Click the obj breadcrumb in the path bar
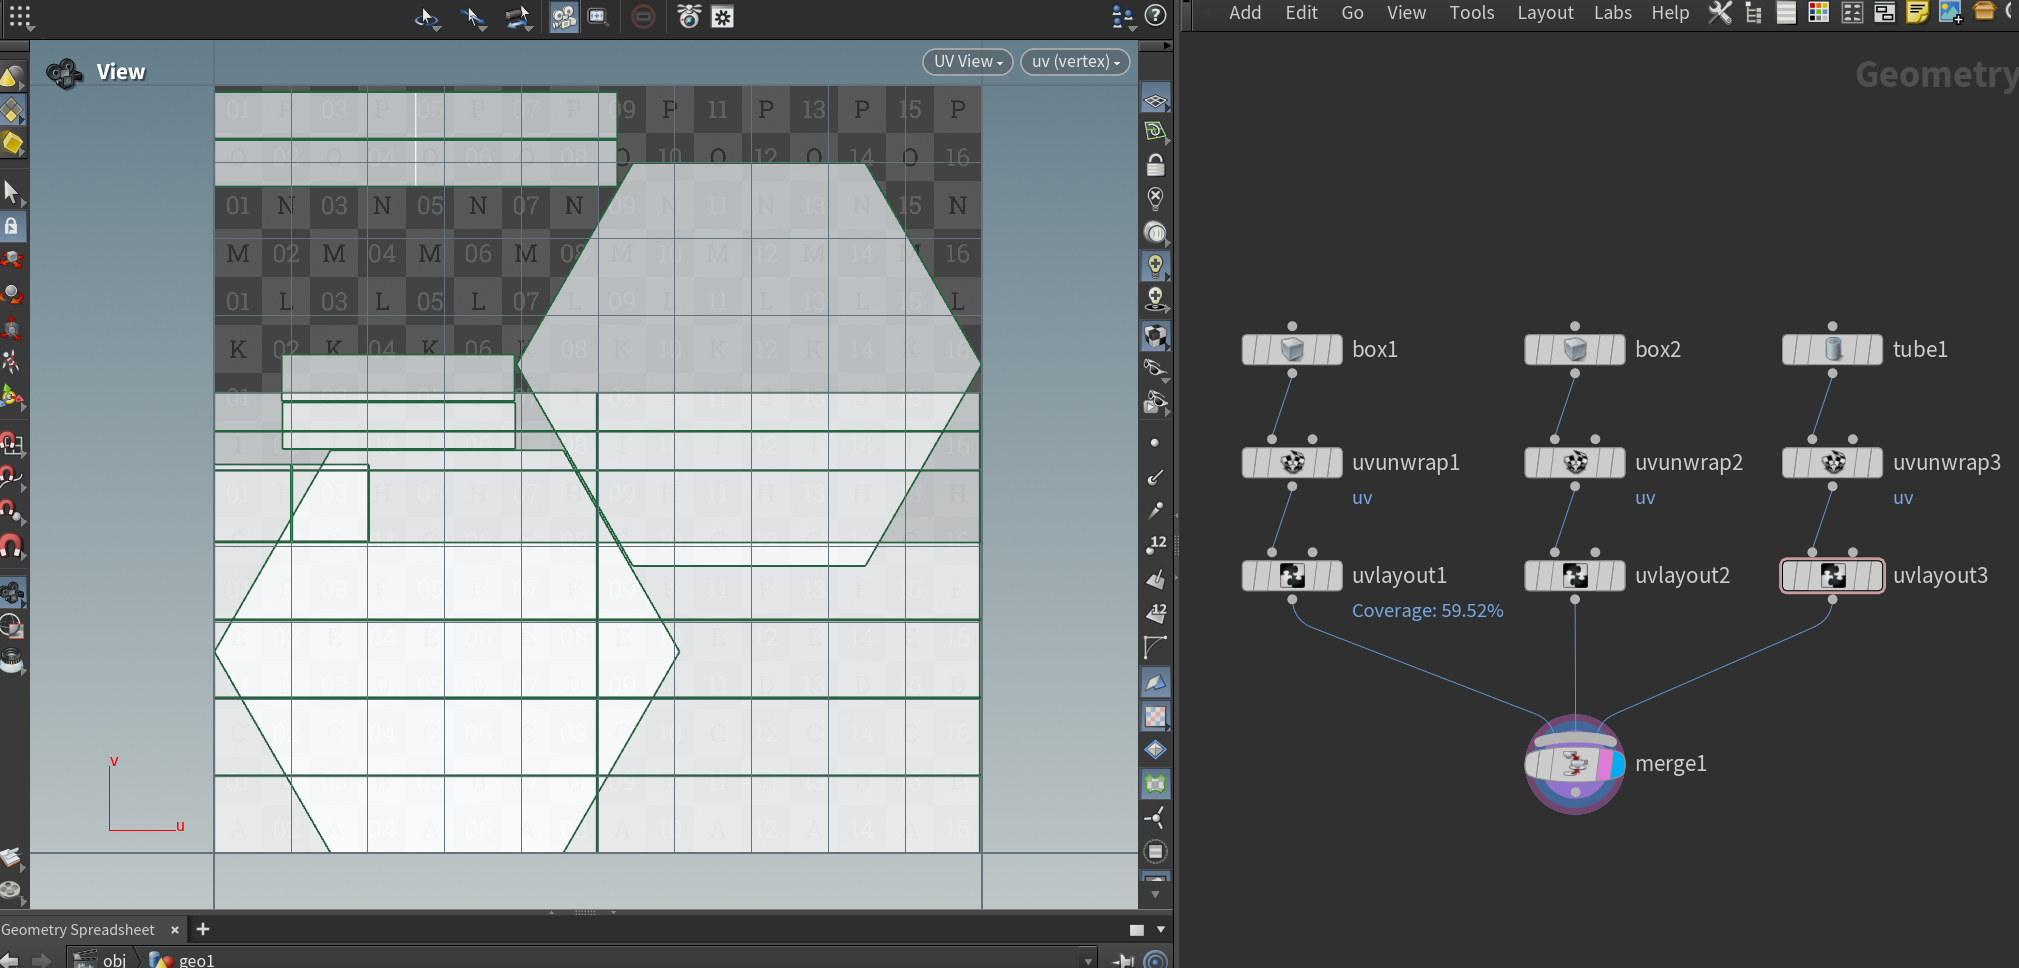The width and height of the screenshot is (2019, 968). (114, 960)
